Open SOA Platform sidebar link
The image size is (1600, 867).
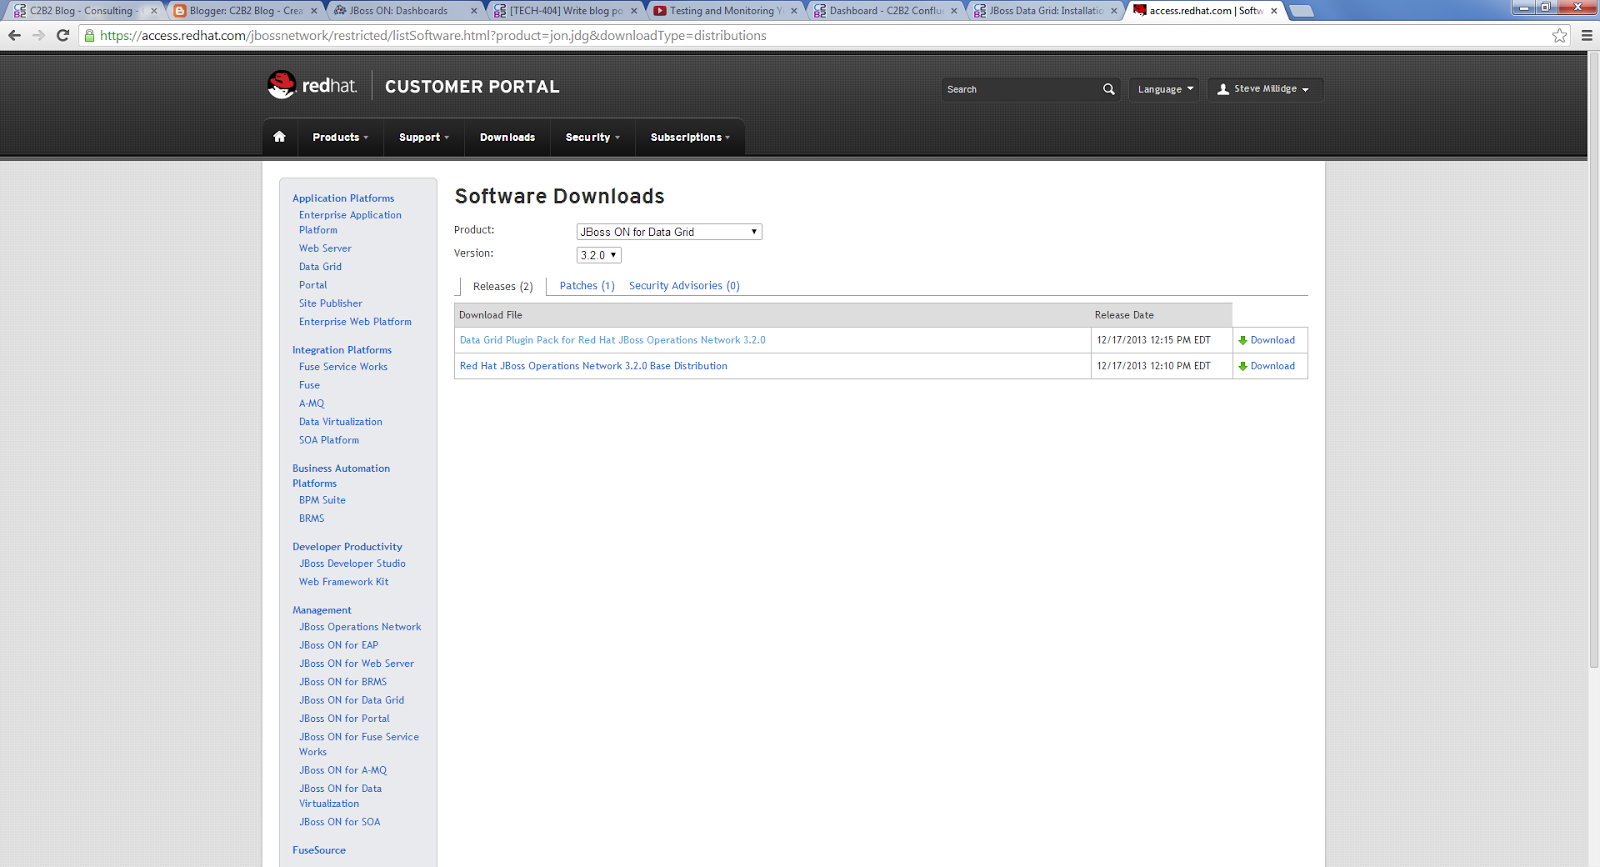click(328, 440)
